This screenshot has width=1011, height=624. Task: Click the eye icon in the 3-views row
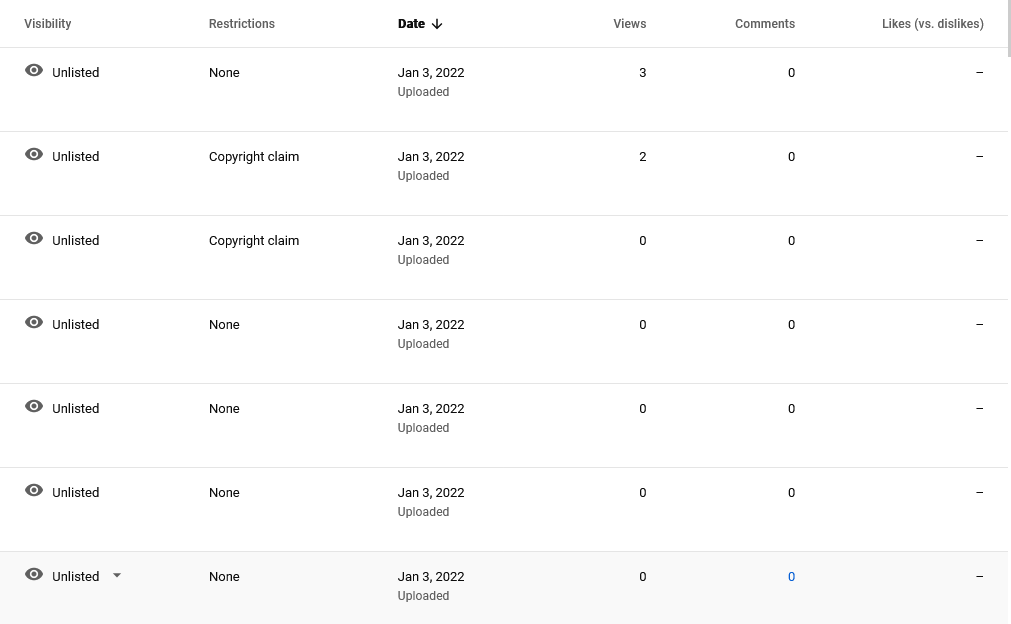(x=34, y=71)
